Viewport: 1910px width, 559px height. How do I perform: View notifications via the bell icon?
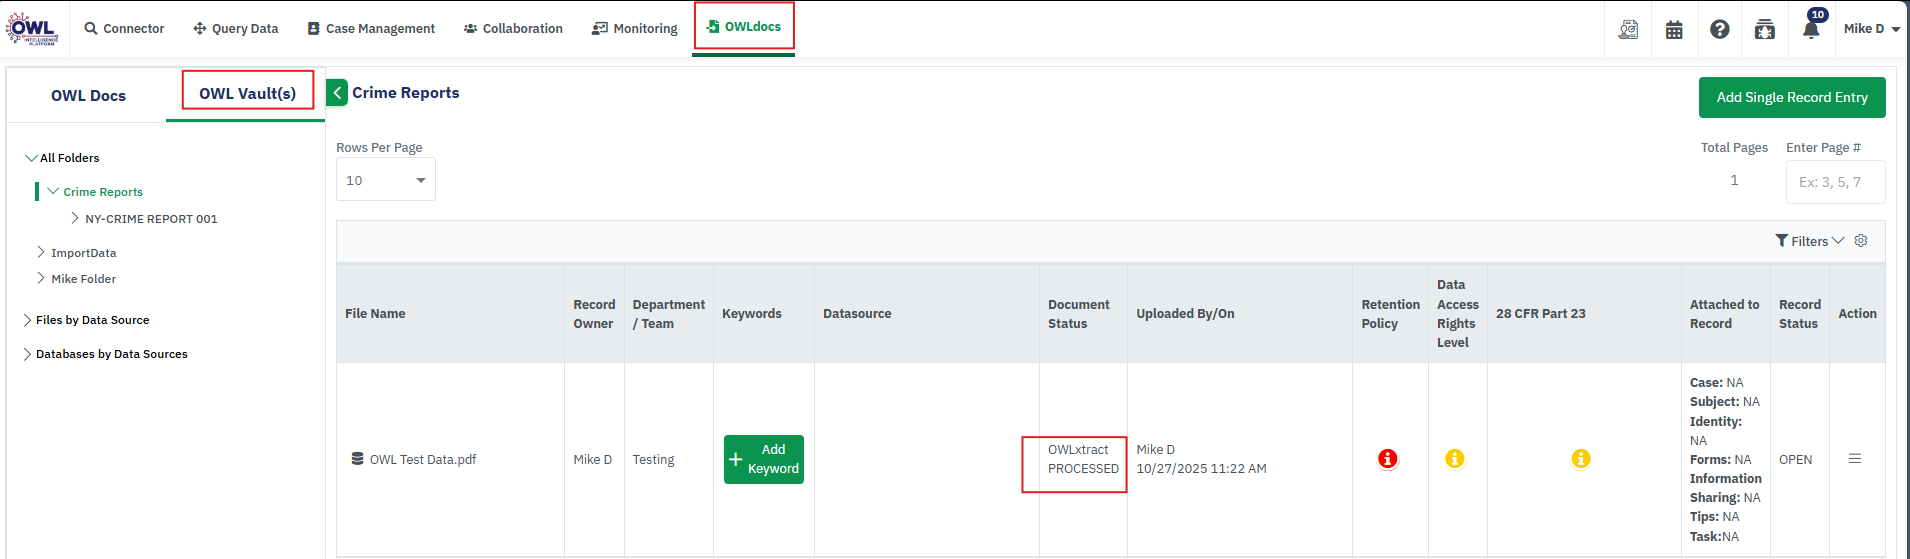pos(1811,29)
